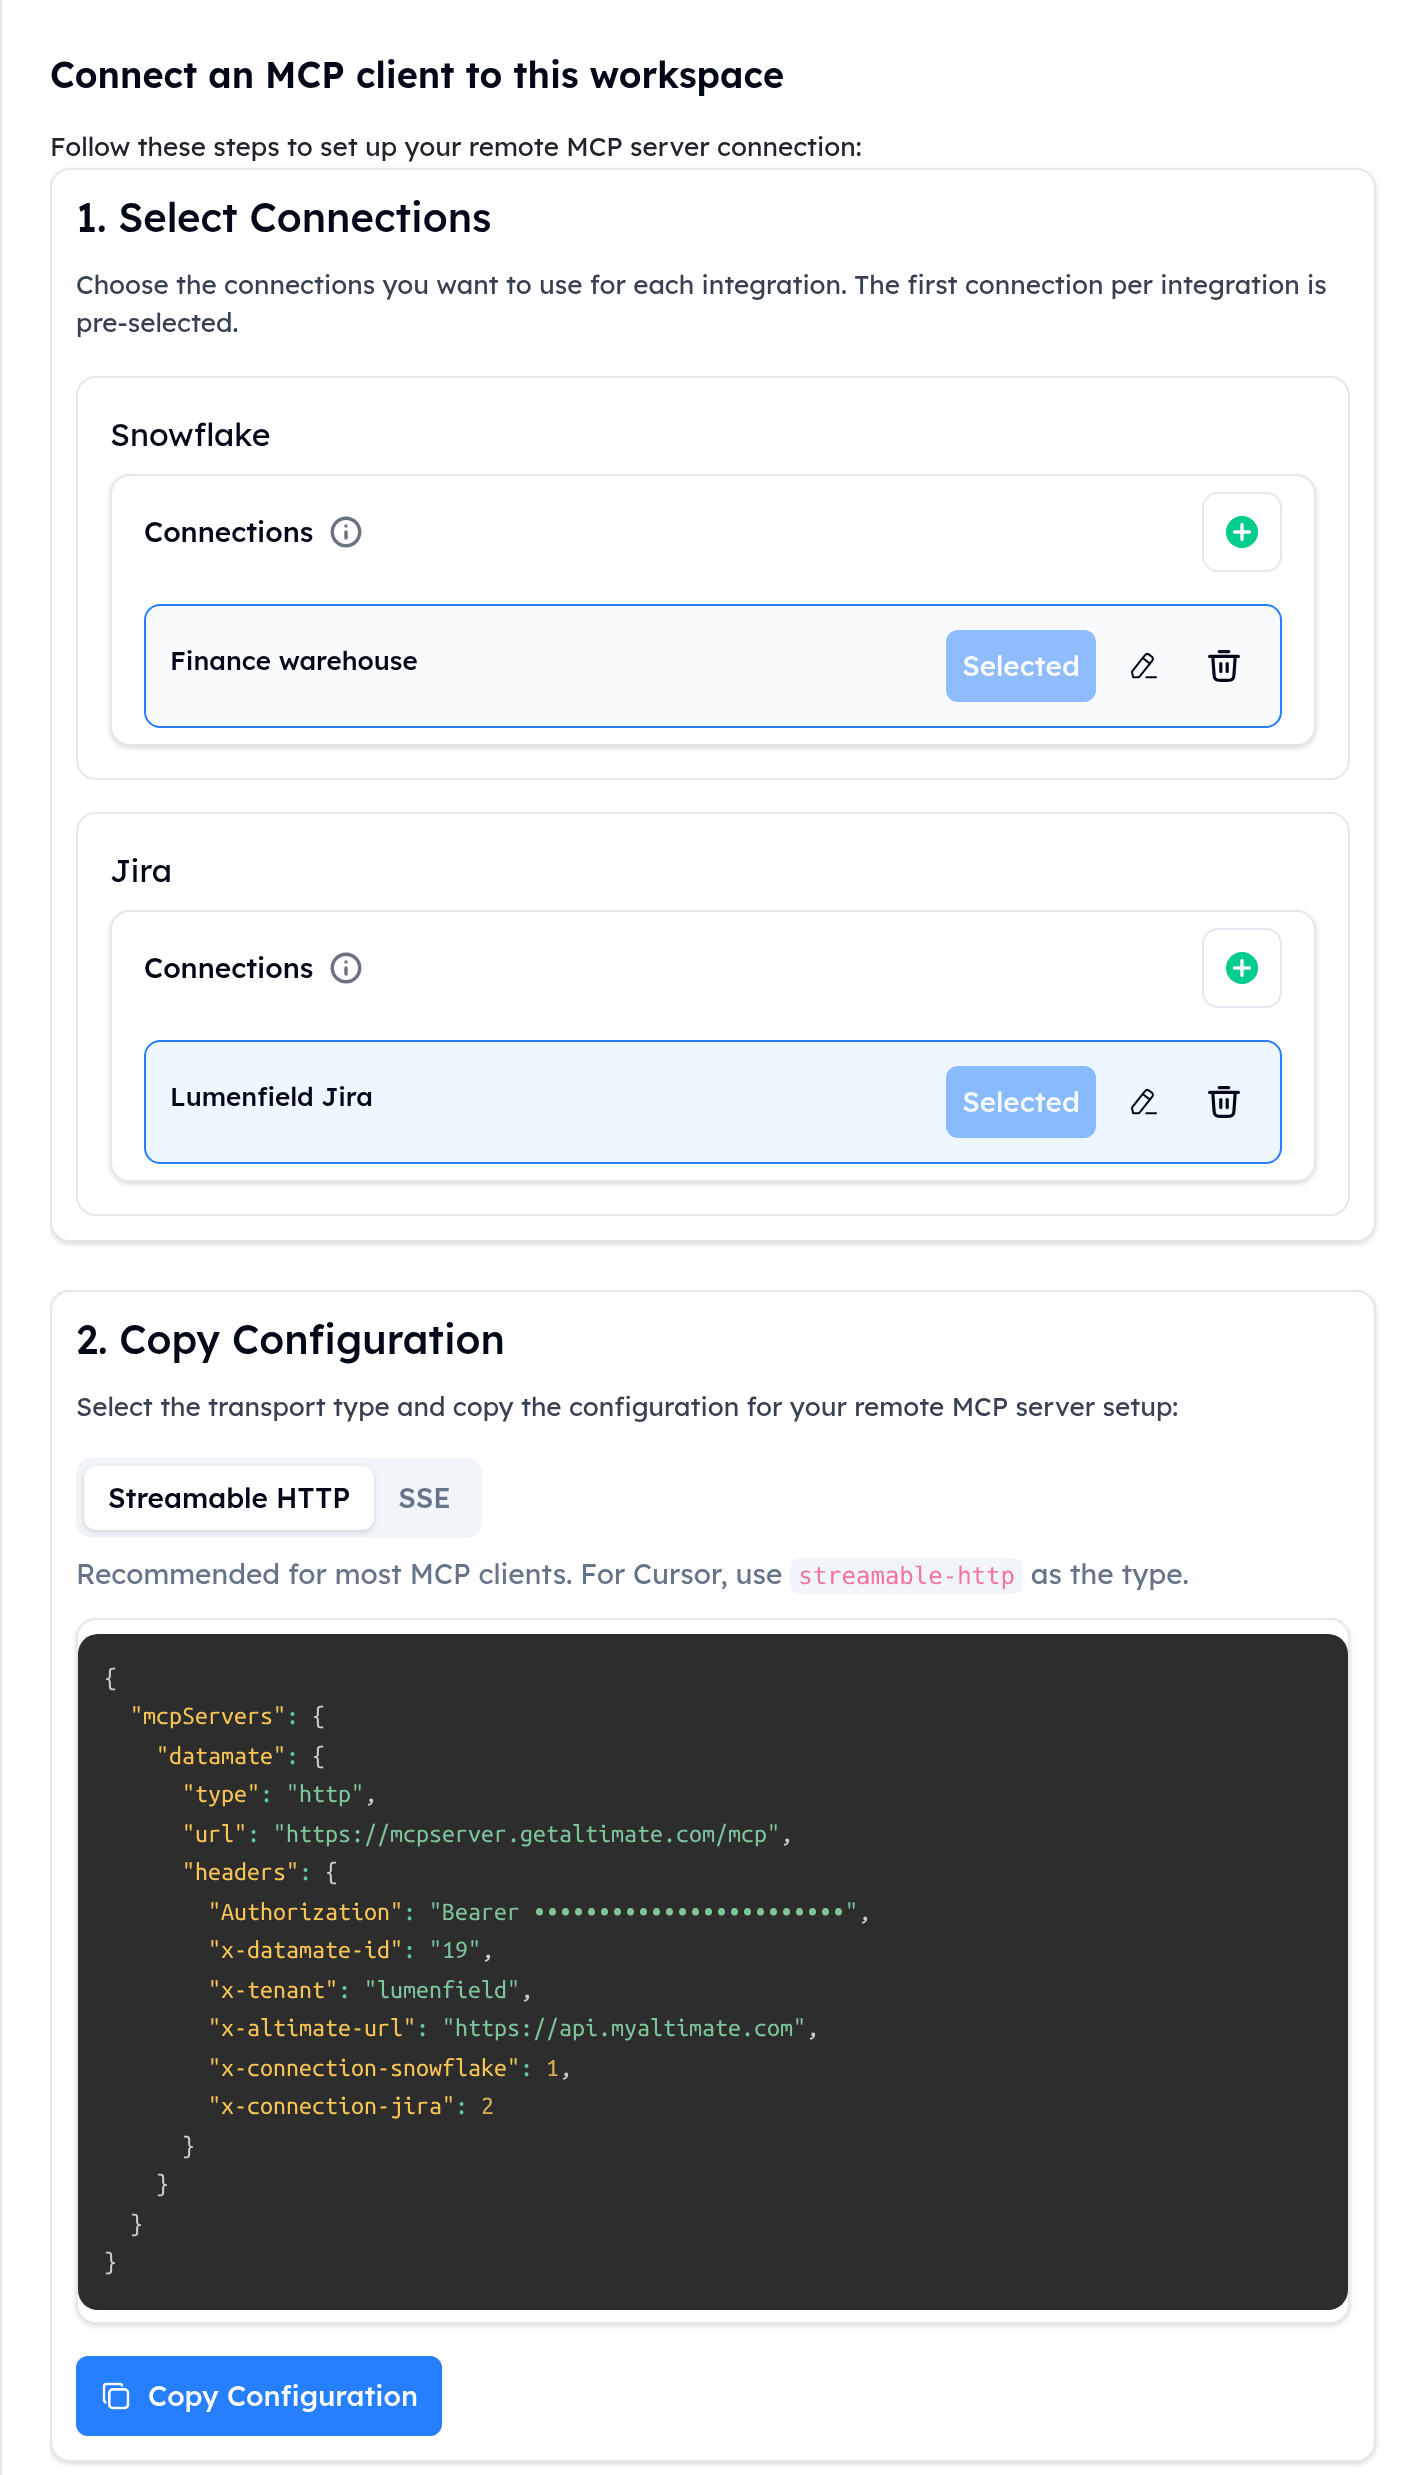Image resolution: width=1408 pixels, height=2475 pixels.
Task: Show info about Jira connections
Action: tap(346, 968)
